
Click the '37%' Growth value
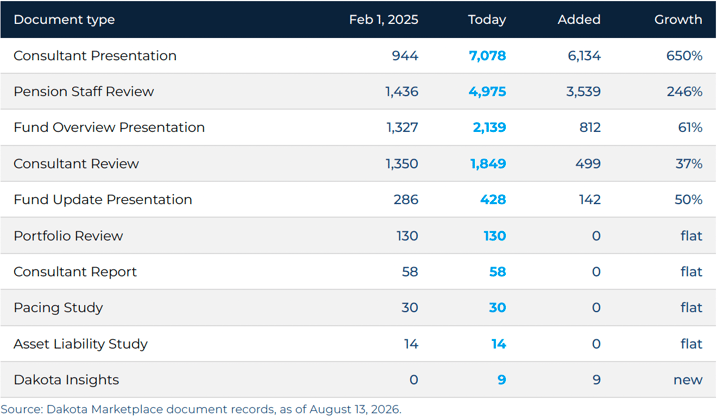[689, 164]
